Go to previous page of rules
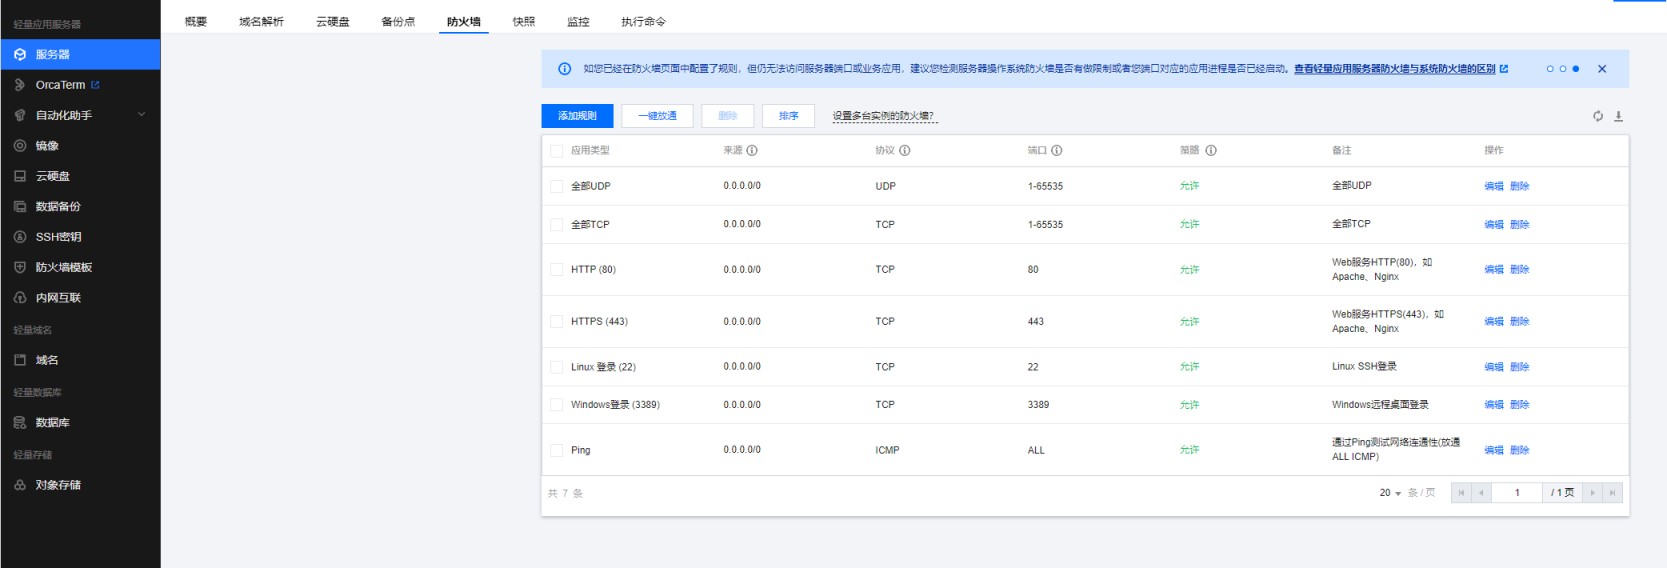 point(1481,493)
